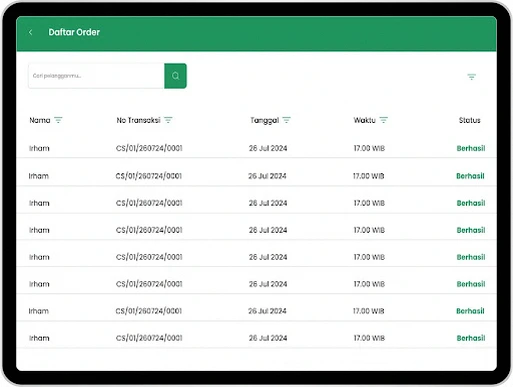Select 'Irham' in the fifth order row
Viewport: 513px width, 387px height.
[39, 257]
